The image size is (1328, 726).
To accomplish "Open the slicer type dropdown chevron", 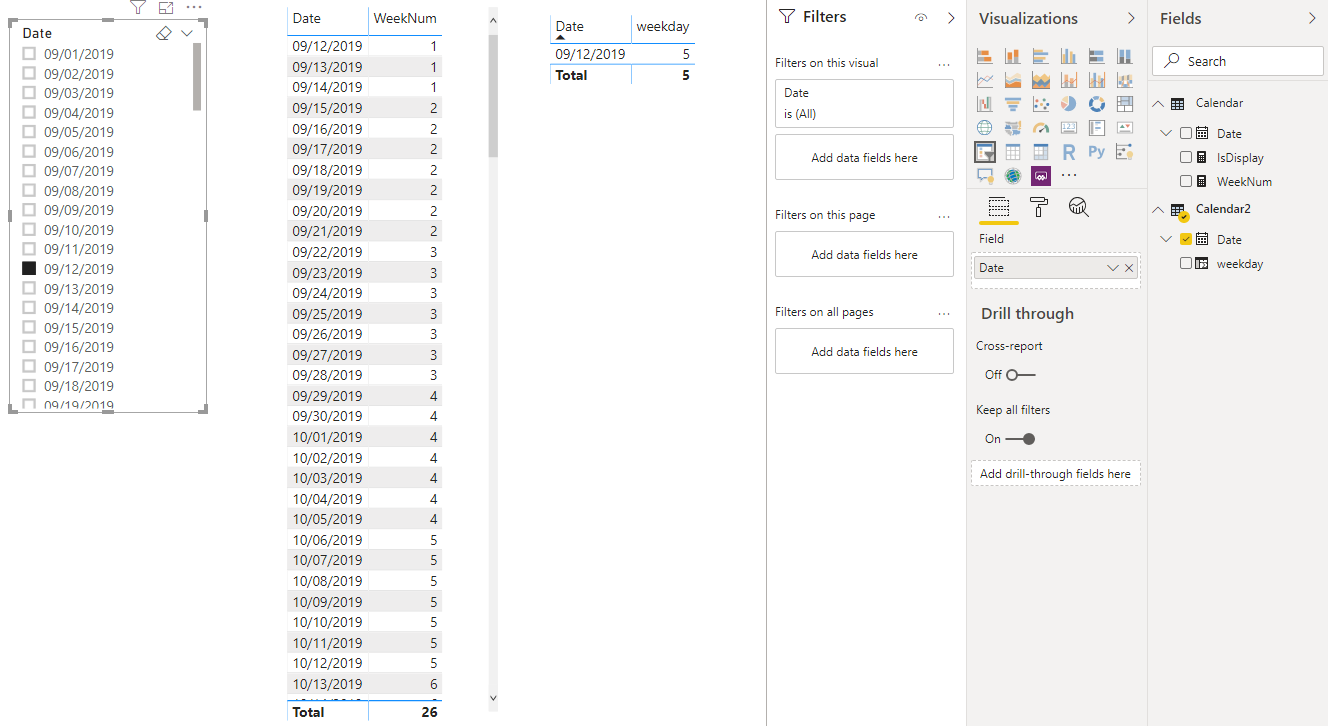I will (187, 33).
